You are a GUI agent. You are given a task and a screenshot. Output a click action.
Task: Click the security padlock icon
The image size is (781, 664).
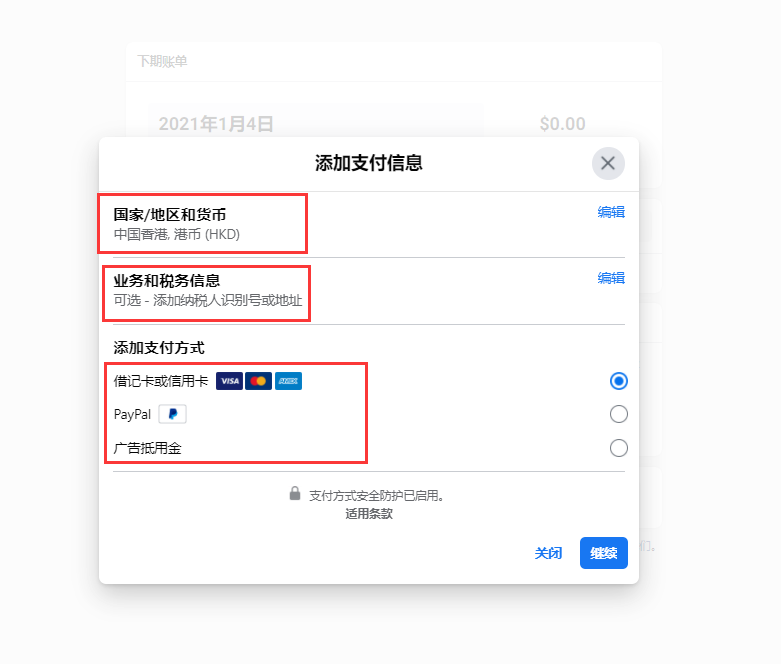coord(295,494)
